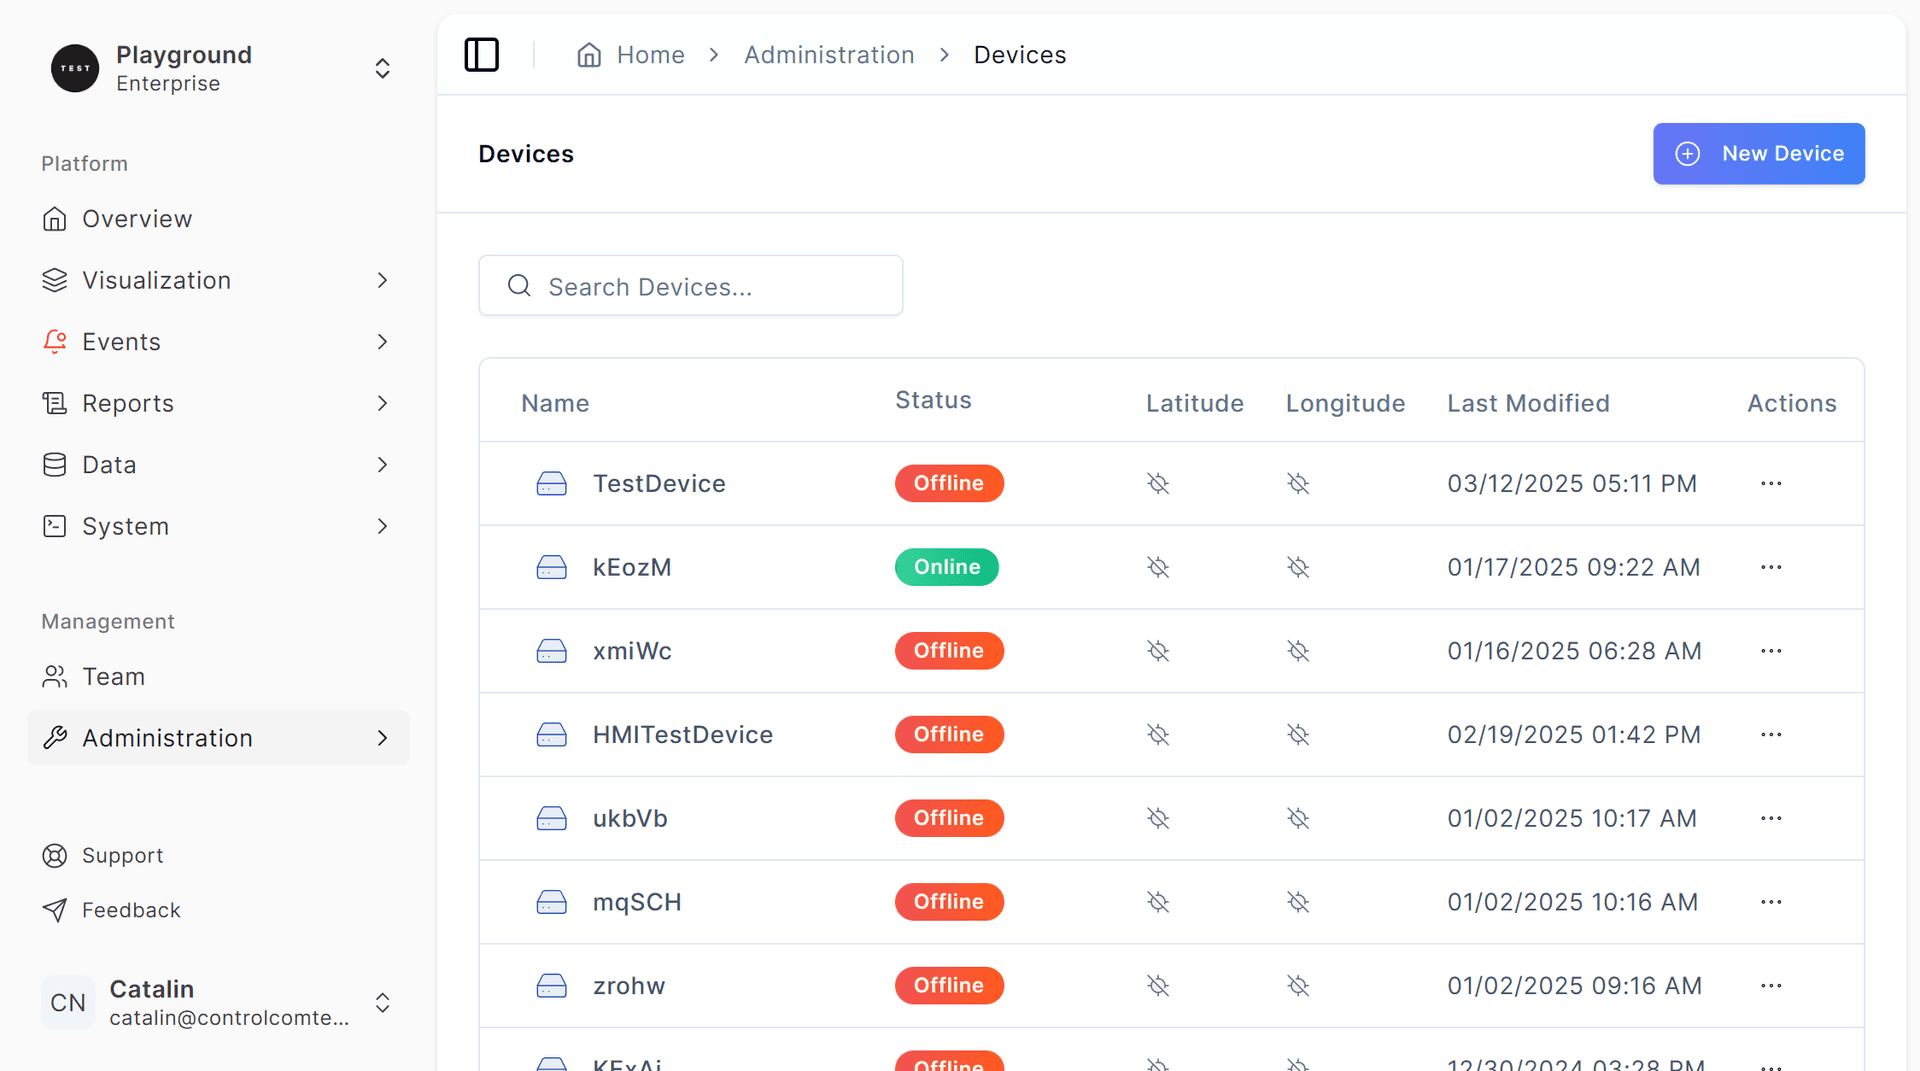
Task: Open the Feedback link
Action: pos(131,910)
